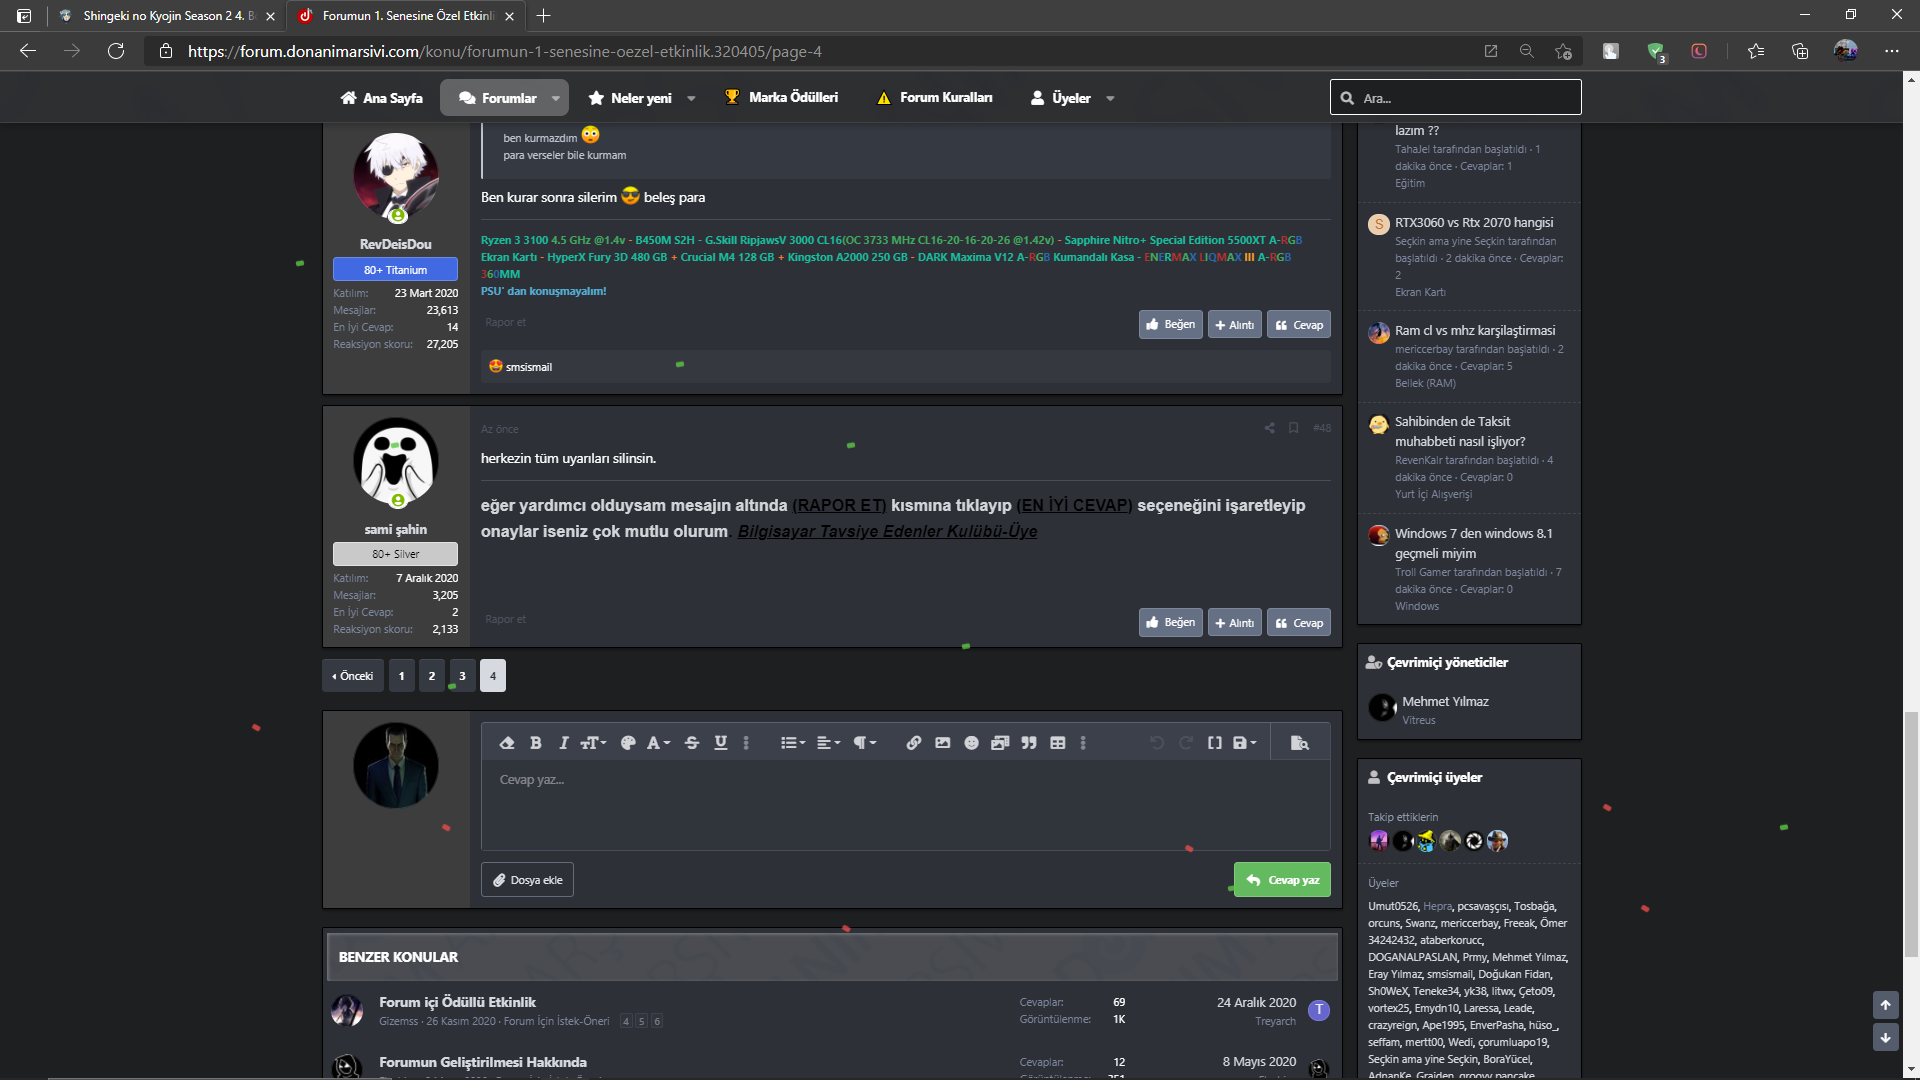Click the insert table icon
The height and width of the screenshot is (1080, 1920).
(1058, 743)
